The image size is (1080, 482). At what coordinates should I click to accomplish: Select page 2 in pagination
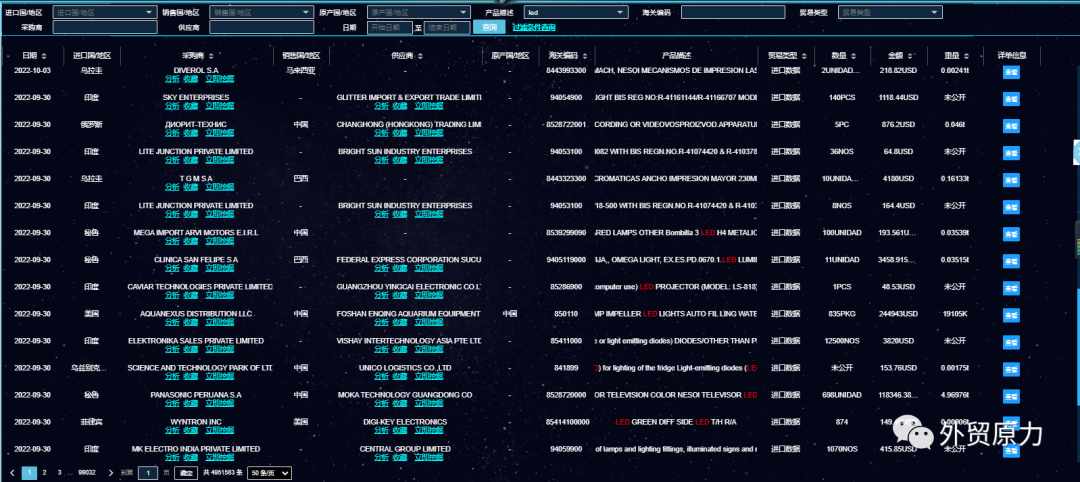[x=45, y=473]
